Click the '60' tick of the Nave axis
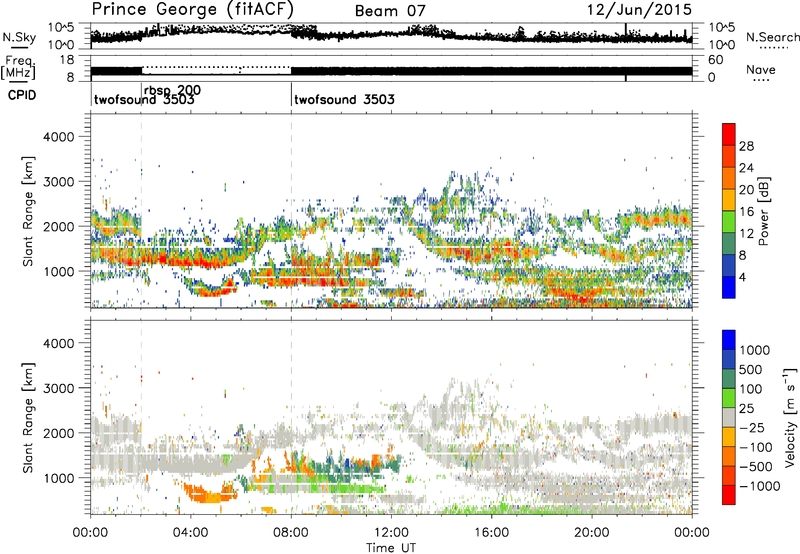 [x=716, y=60]
